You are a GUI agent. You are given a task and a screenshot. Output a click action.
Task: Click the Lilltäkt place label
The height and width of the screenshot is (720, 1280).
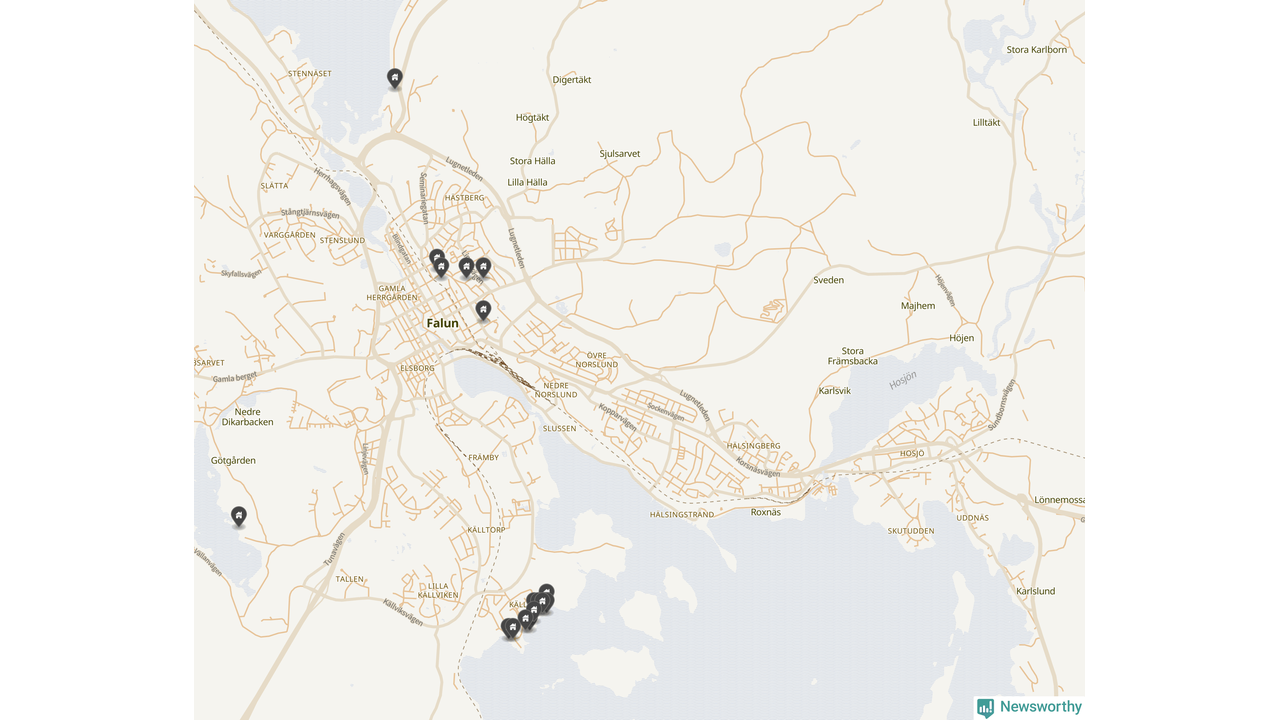[x=986, y=122]
